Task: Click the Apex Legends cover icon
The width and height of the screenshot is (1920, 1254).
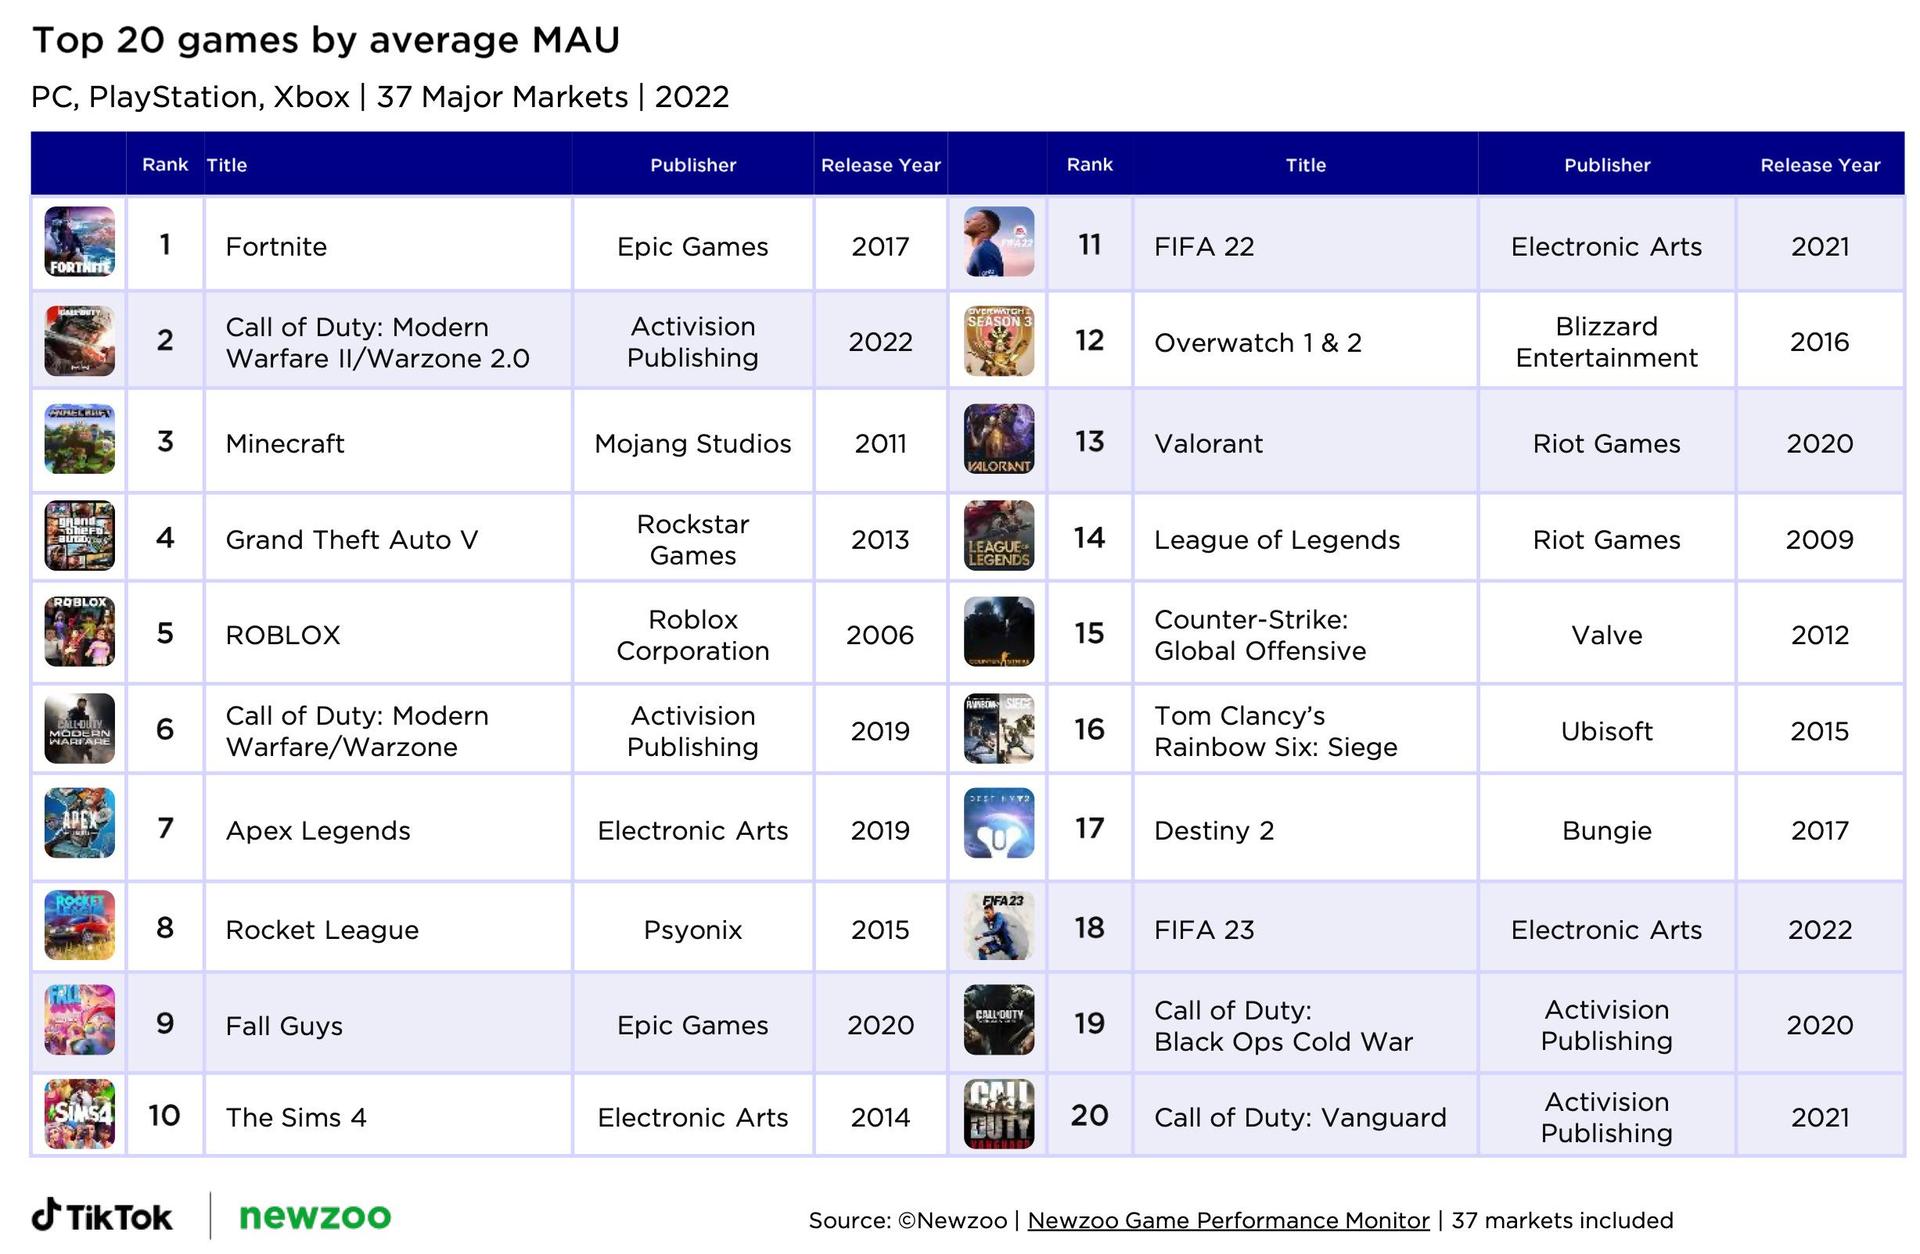Action: coord(79,824)
